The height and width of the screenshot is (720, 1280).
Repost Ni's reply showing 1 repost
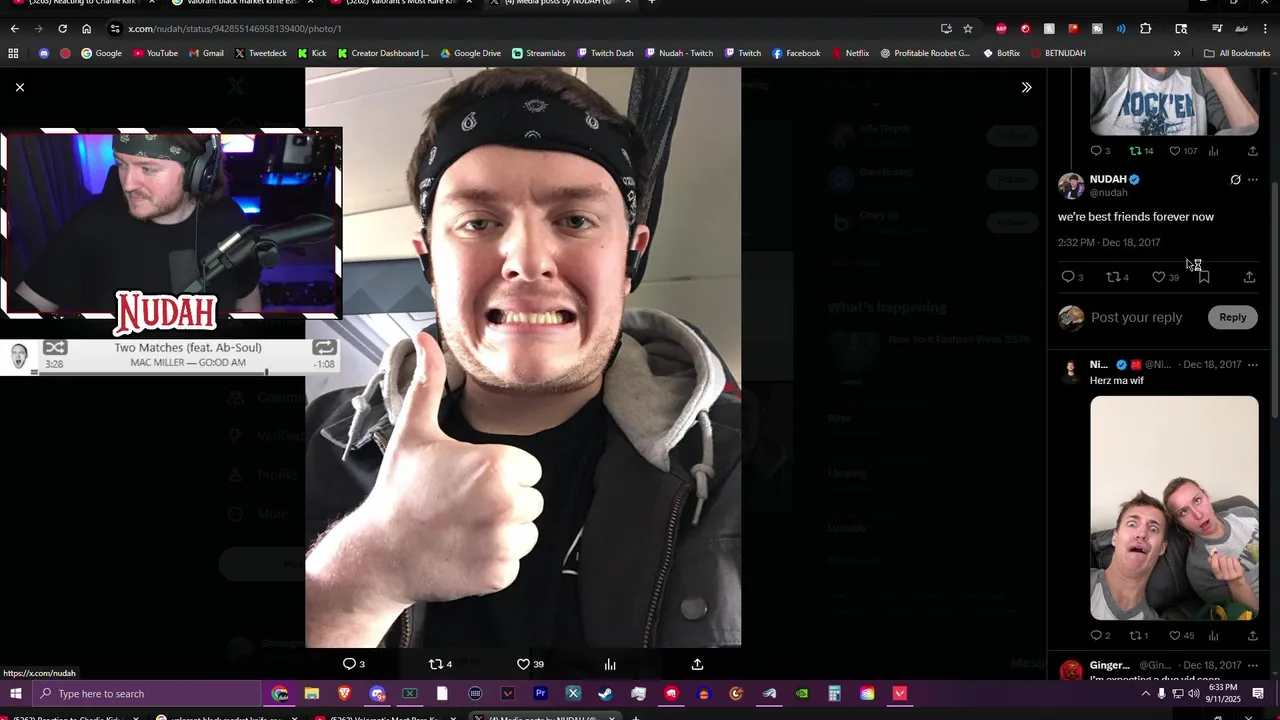[x=1135, y=635]
